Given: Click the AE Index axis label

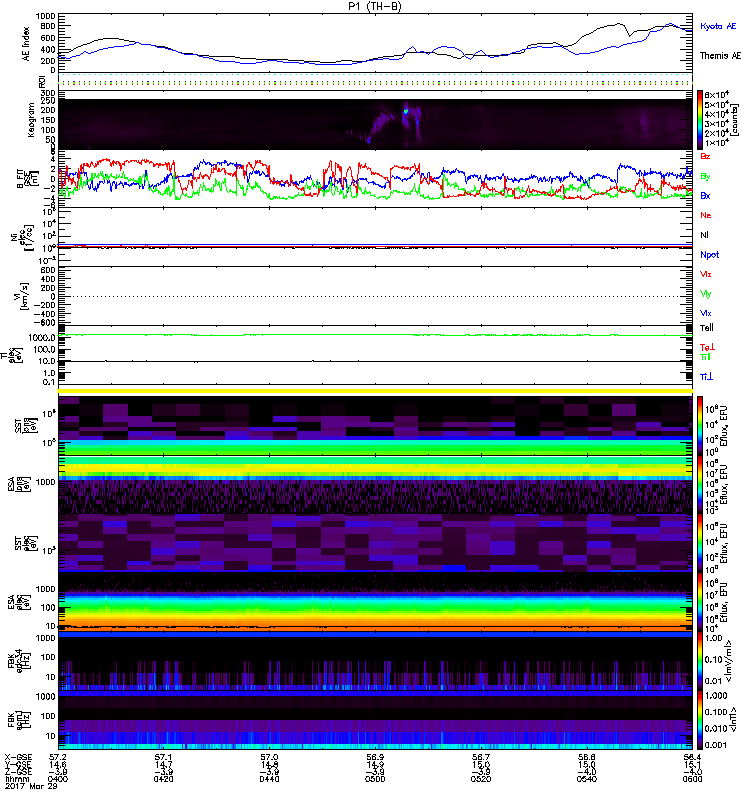Looking at the screenshot, I should (27, 44).
